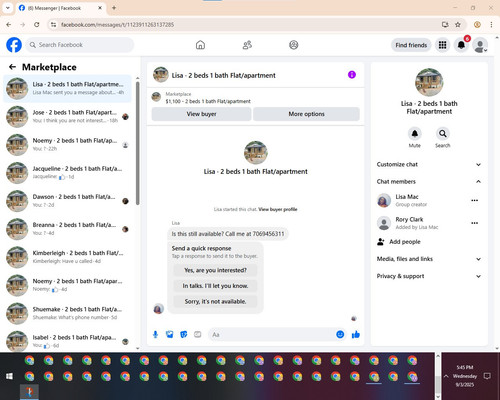Choose a sticker from the composer

tap(184, 334)
